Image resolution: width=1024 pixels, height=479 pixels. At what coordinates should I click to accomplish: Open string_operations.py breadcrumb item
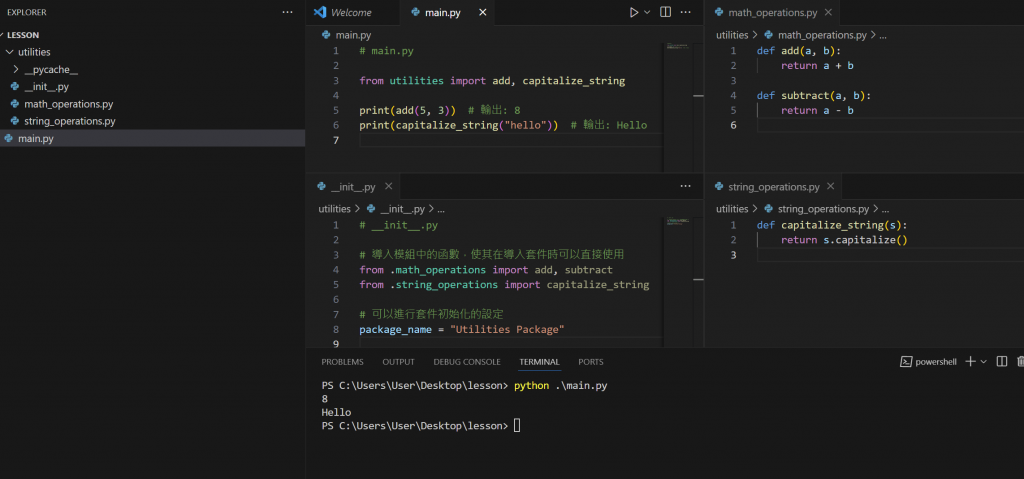click(824, 209)
